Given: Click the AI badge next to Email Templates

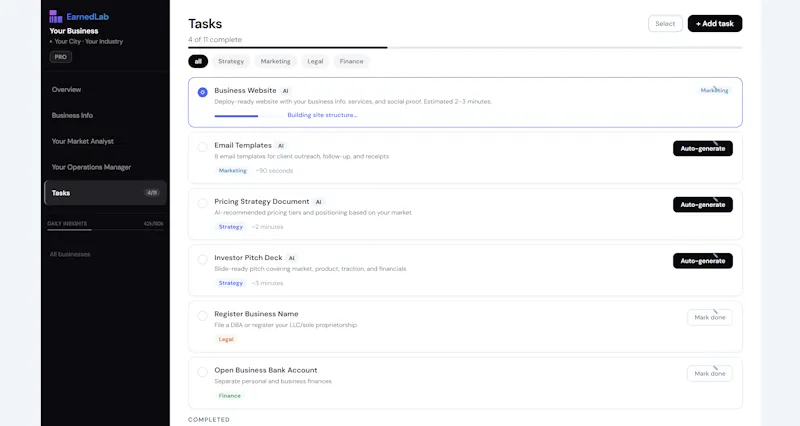Looking at the screenshot, I should coord(281,146).
